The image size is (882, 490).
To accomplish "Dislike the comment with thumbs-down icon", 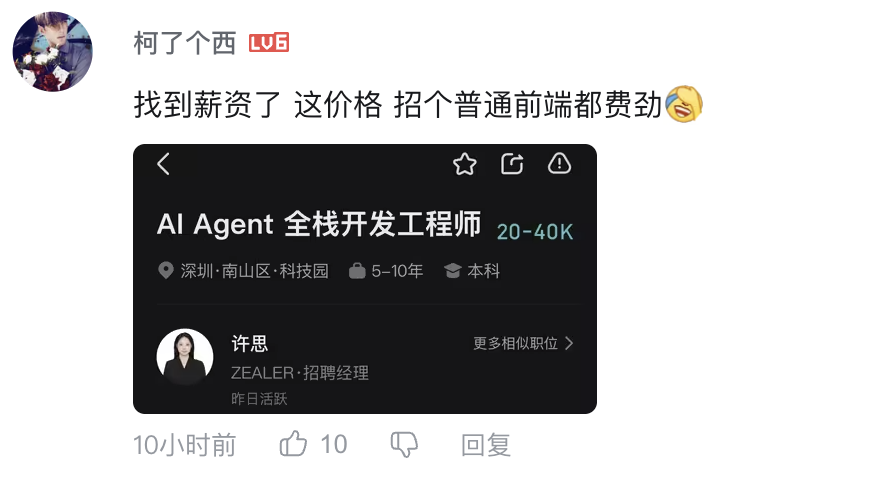I will tap(404, 444).
